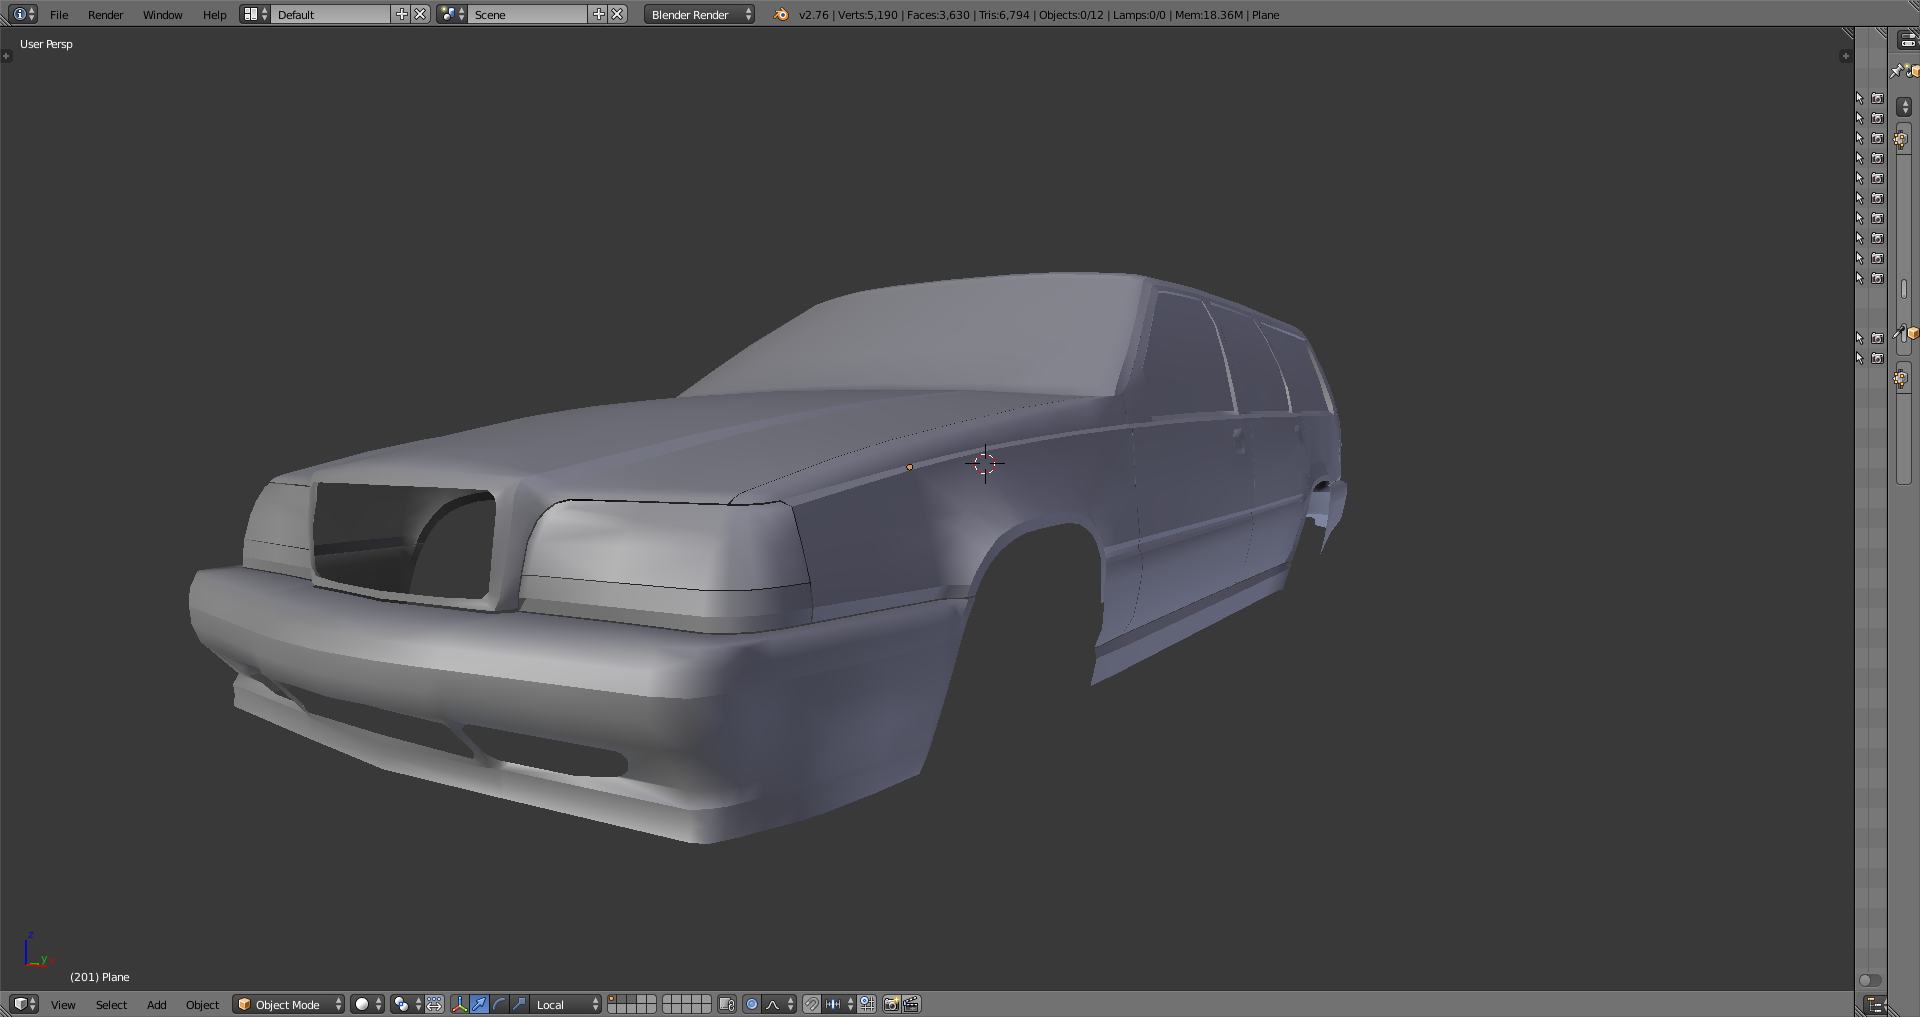
Task: Open the proportional editing falloff dropdown
Action: click(x=780, y=1004)
